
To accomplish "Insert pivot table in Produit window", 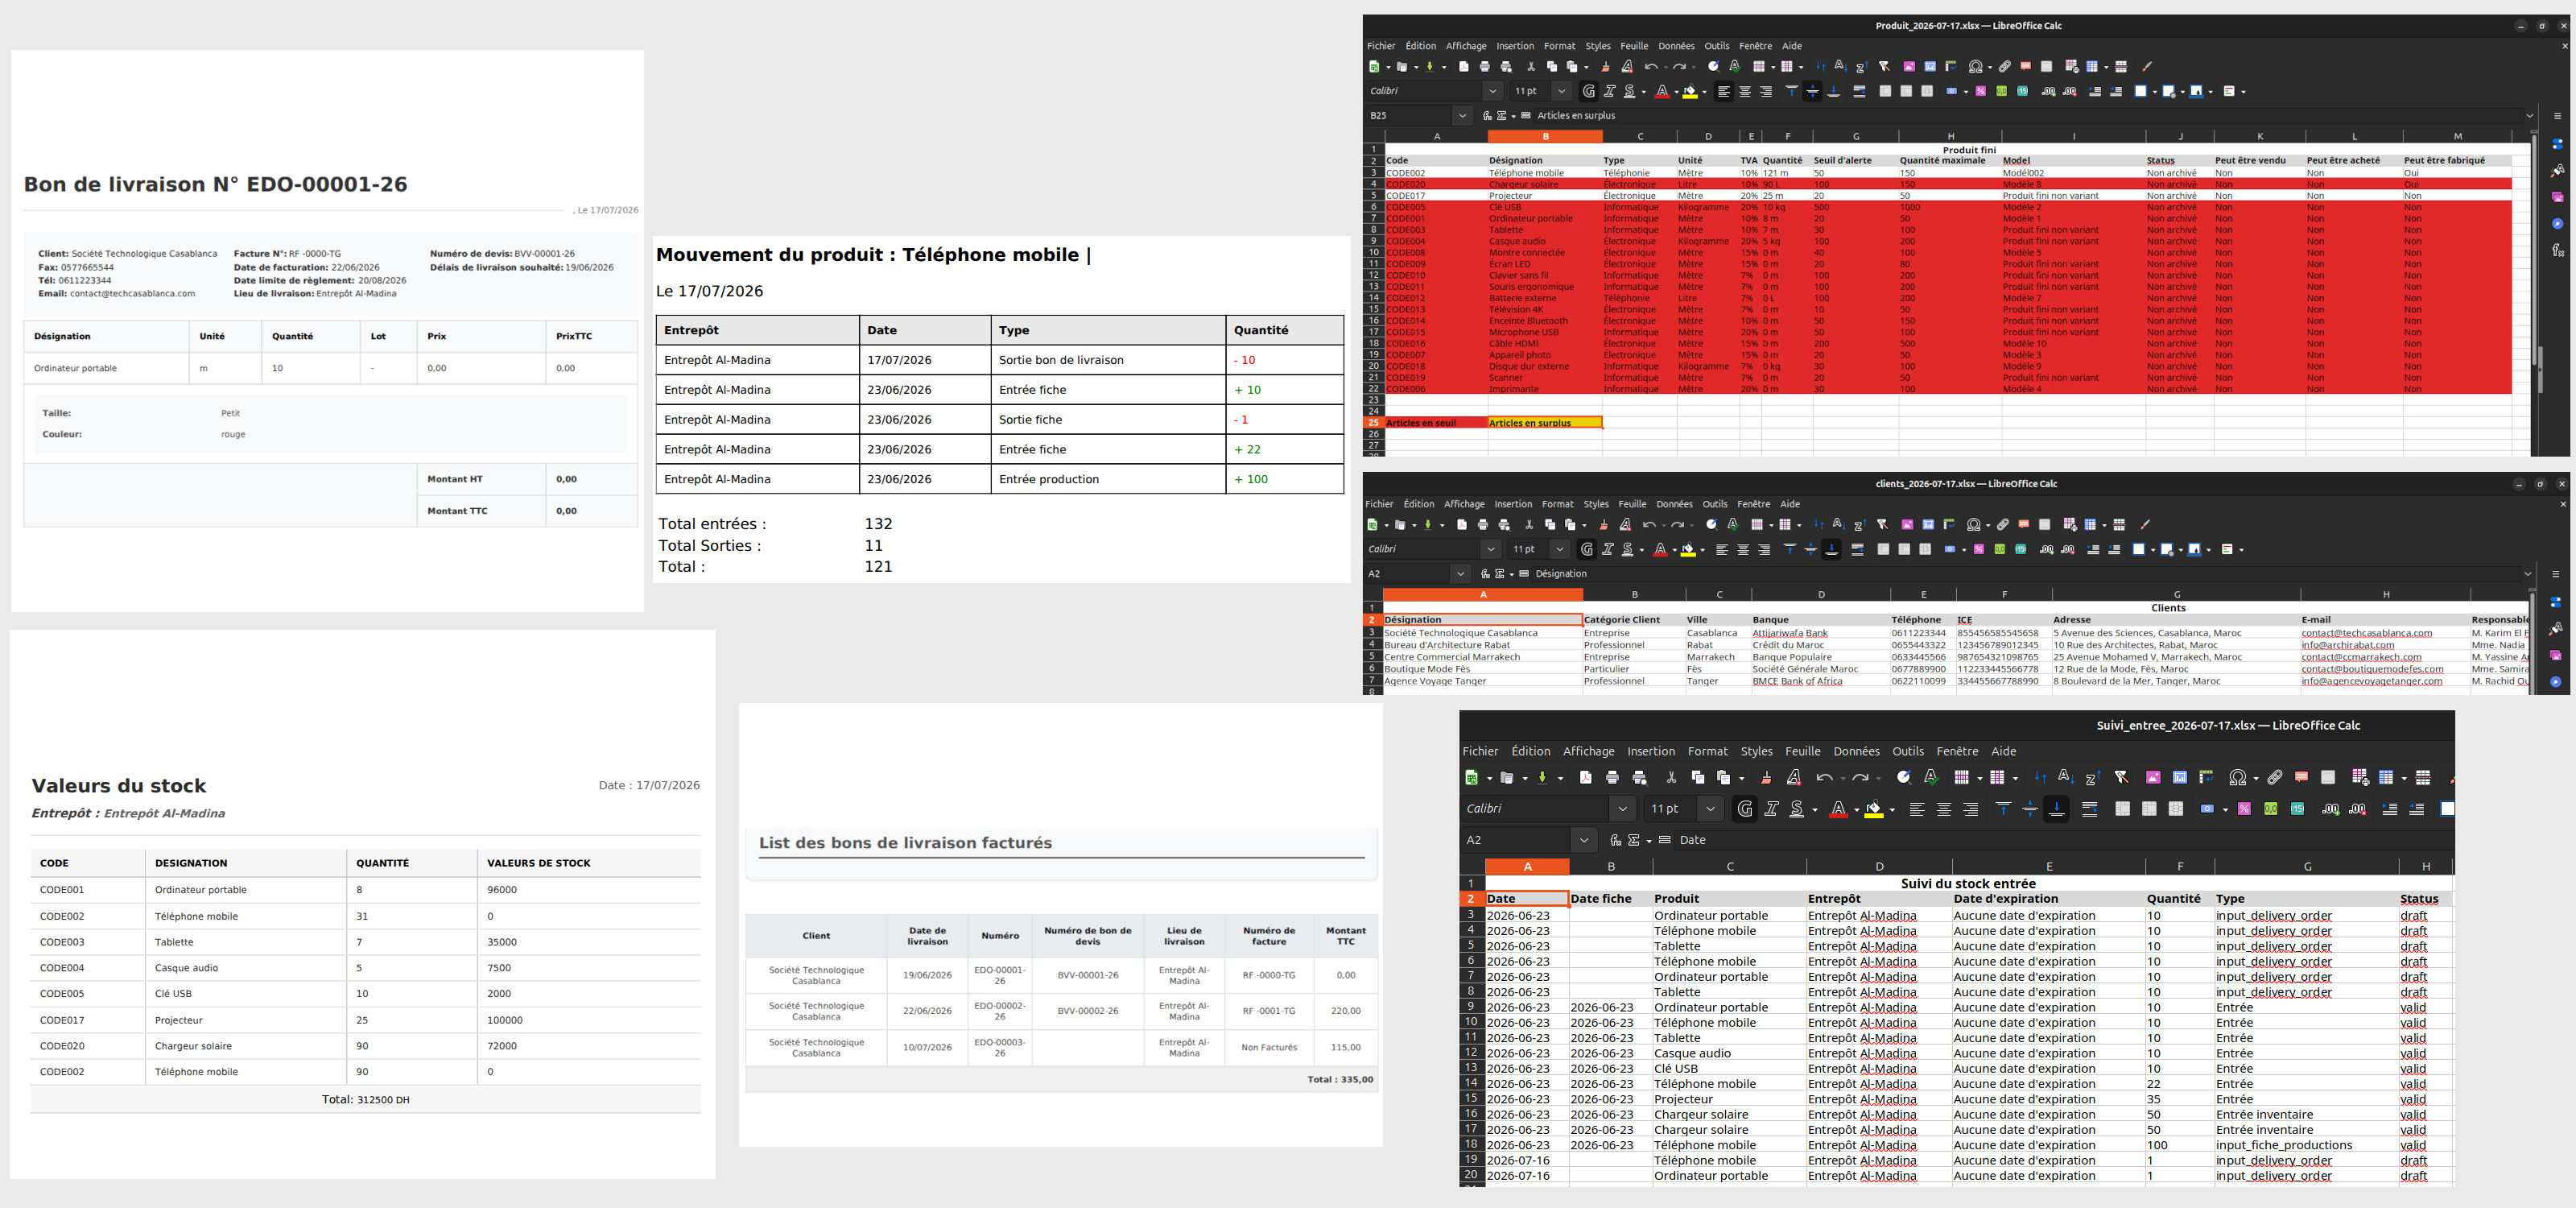I will (x=1951, y=67).
